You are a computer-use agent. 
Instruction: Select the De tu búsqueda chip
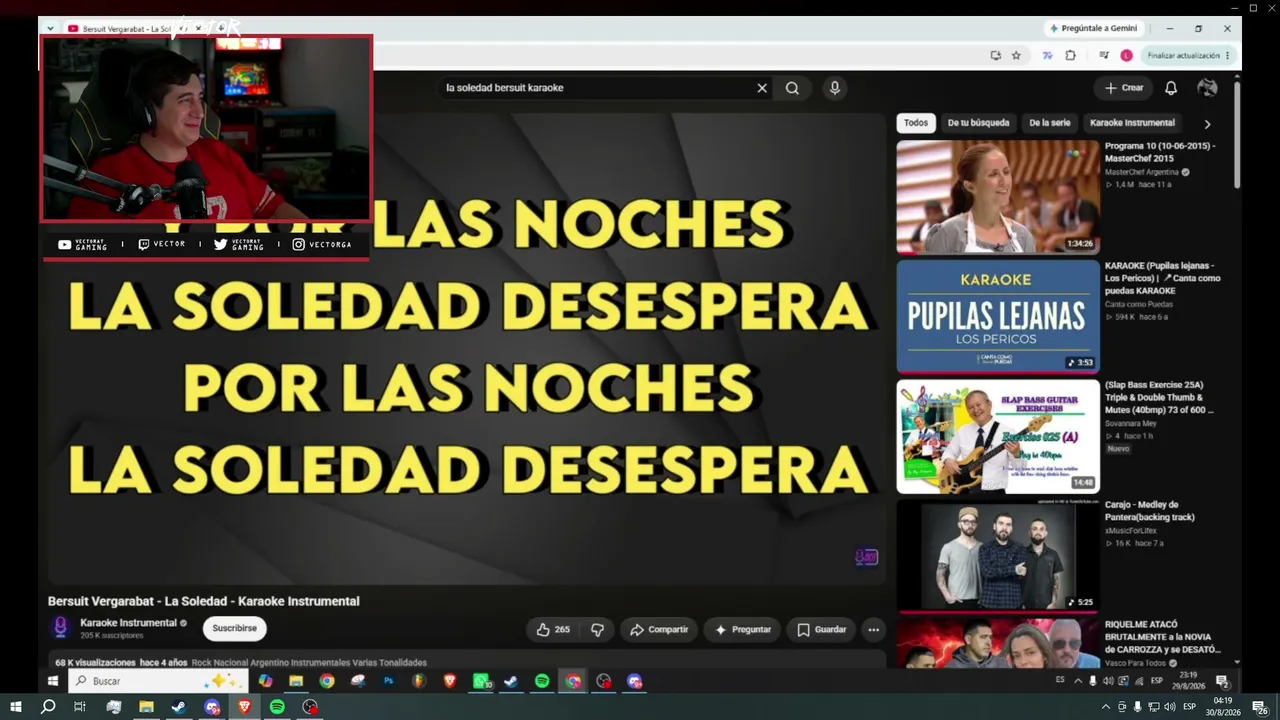978,123
